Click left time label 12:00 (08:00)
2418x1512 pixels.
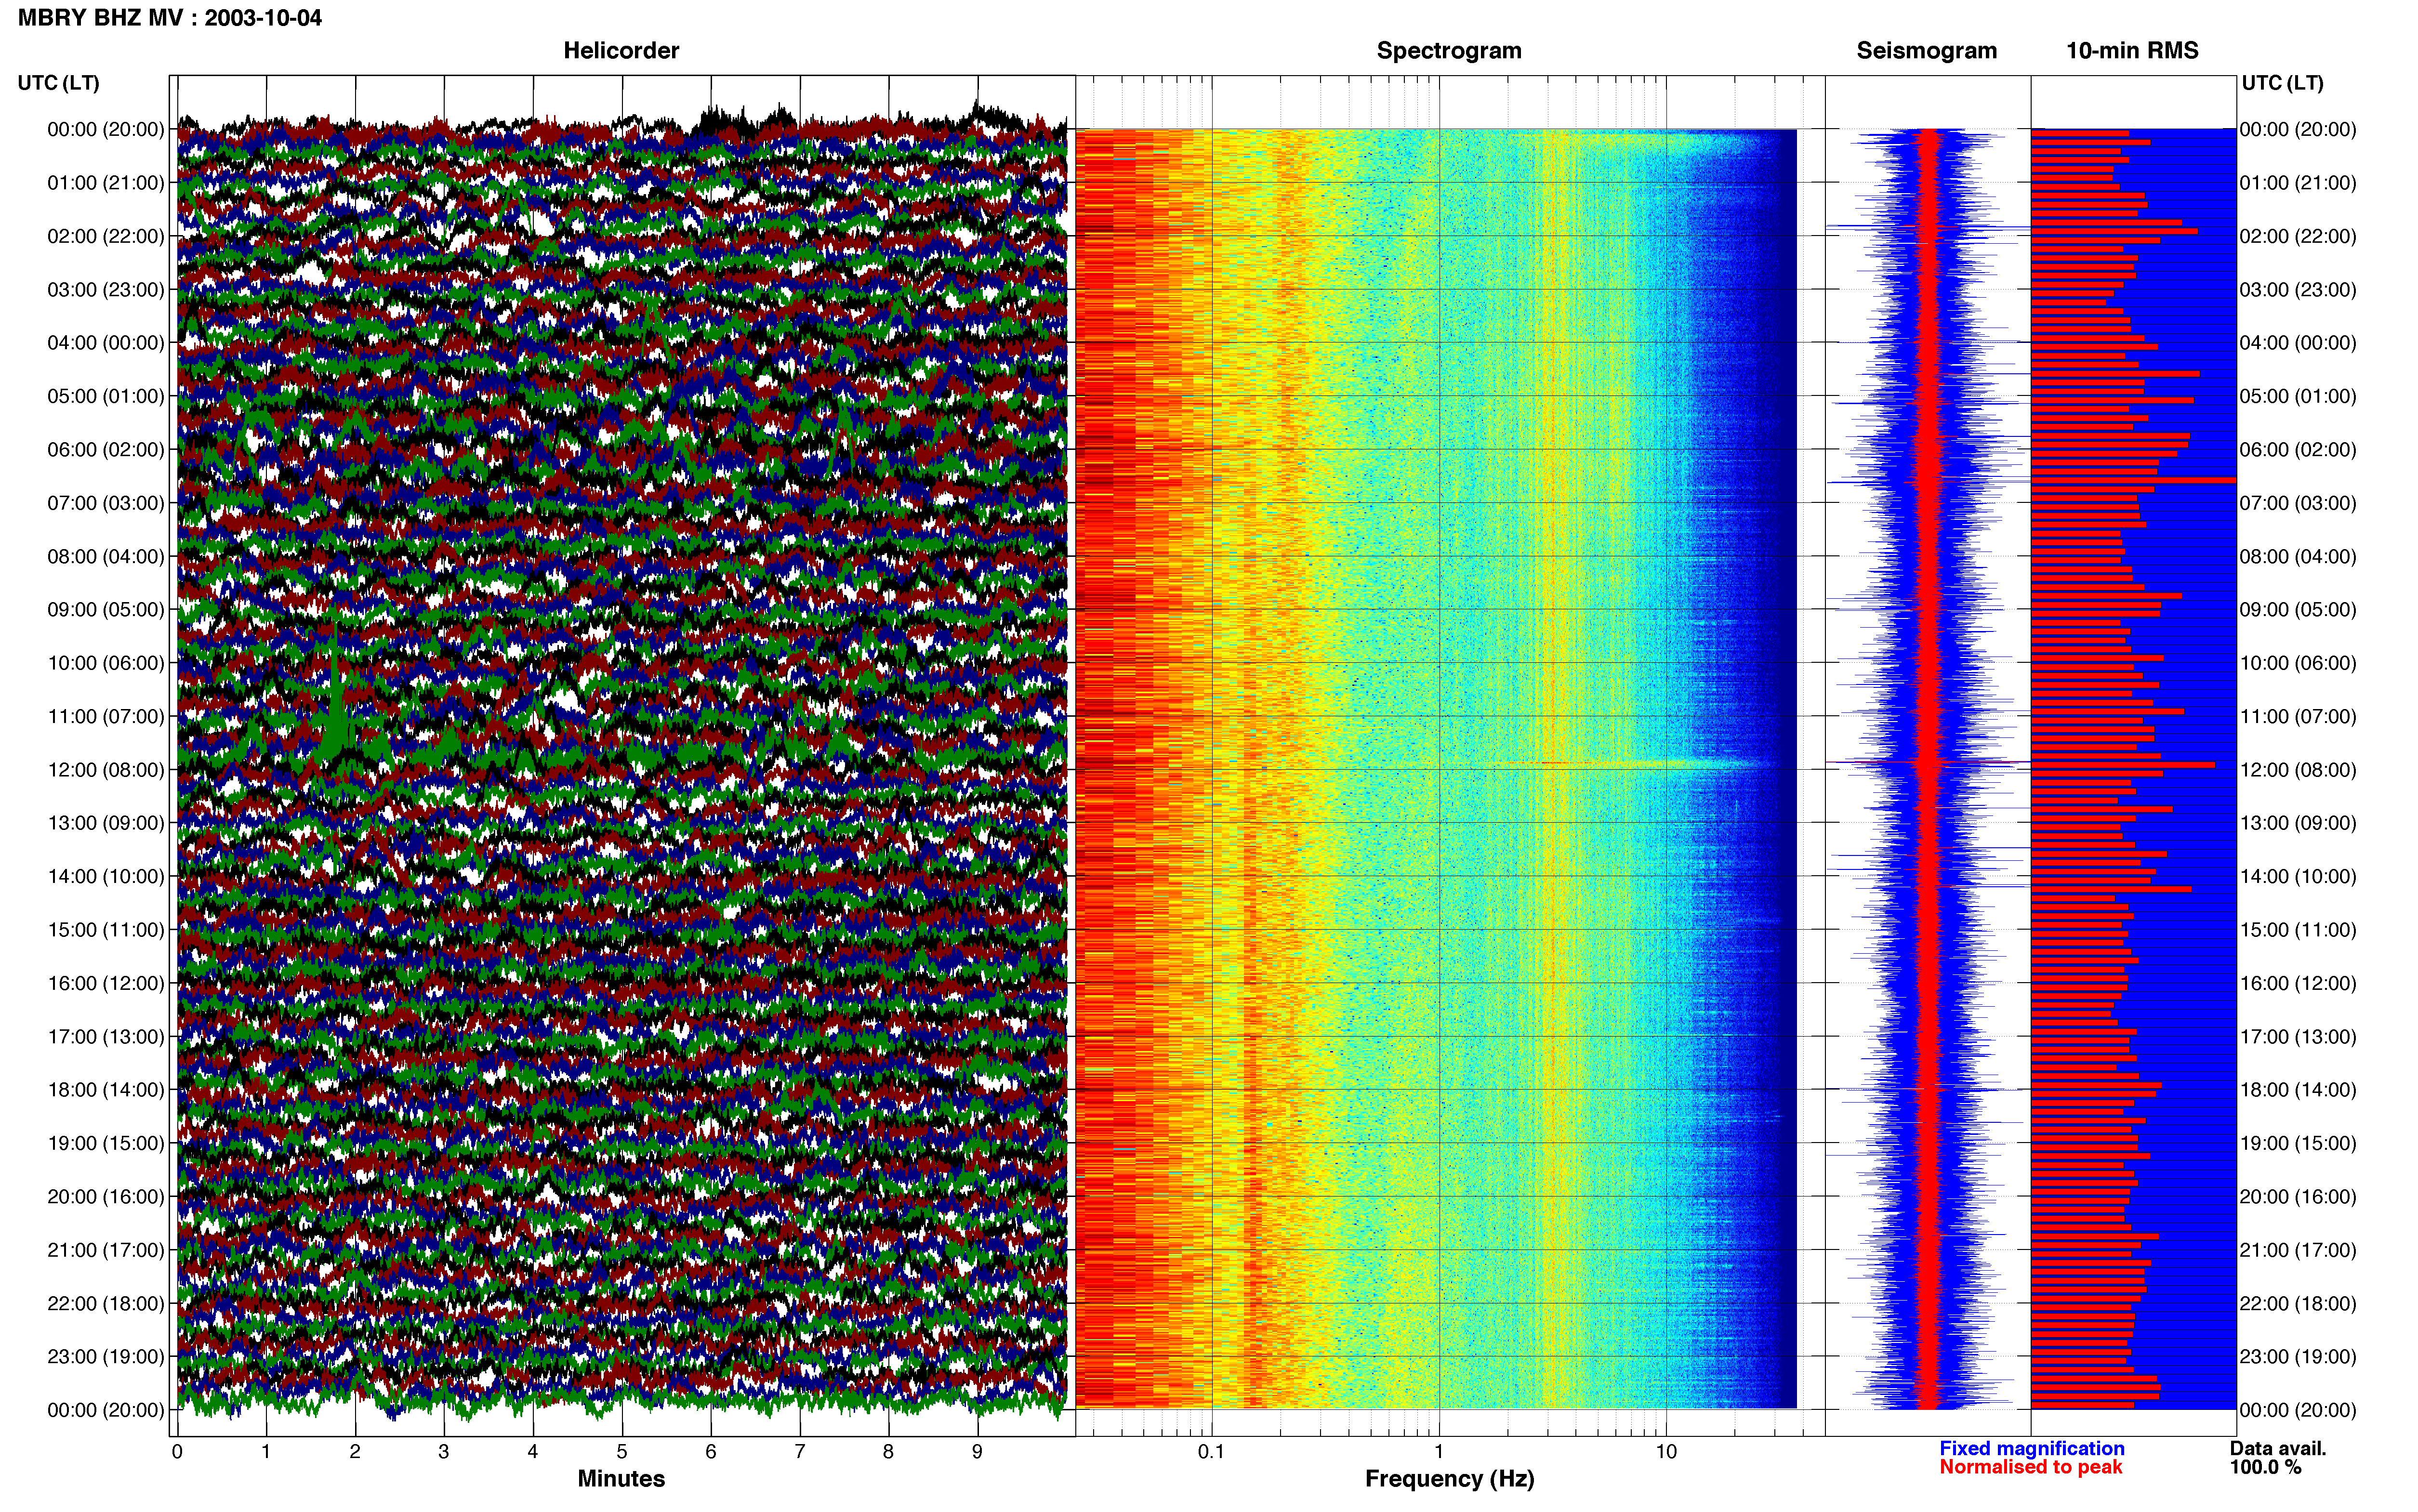click(x=106, y=770)
